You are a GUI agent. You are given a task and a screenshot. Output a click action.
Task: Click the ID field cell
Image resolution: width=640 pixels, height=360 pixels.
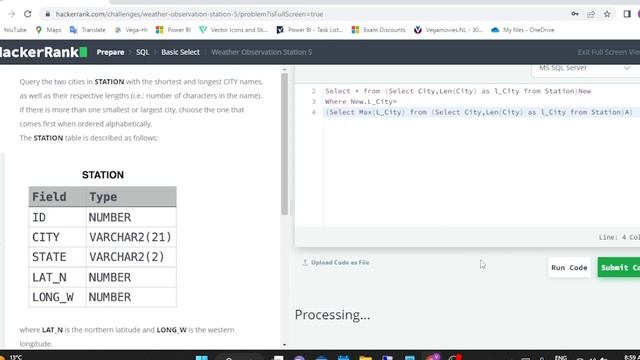(x=57, y=217)
